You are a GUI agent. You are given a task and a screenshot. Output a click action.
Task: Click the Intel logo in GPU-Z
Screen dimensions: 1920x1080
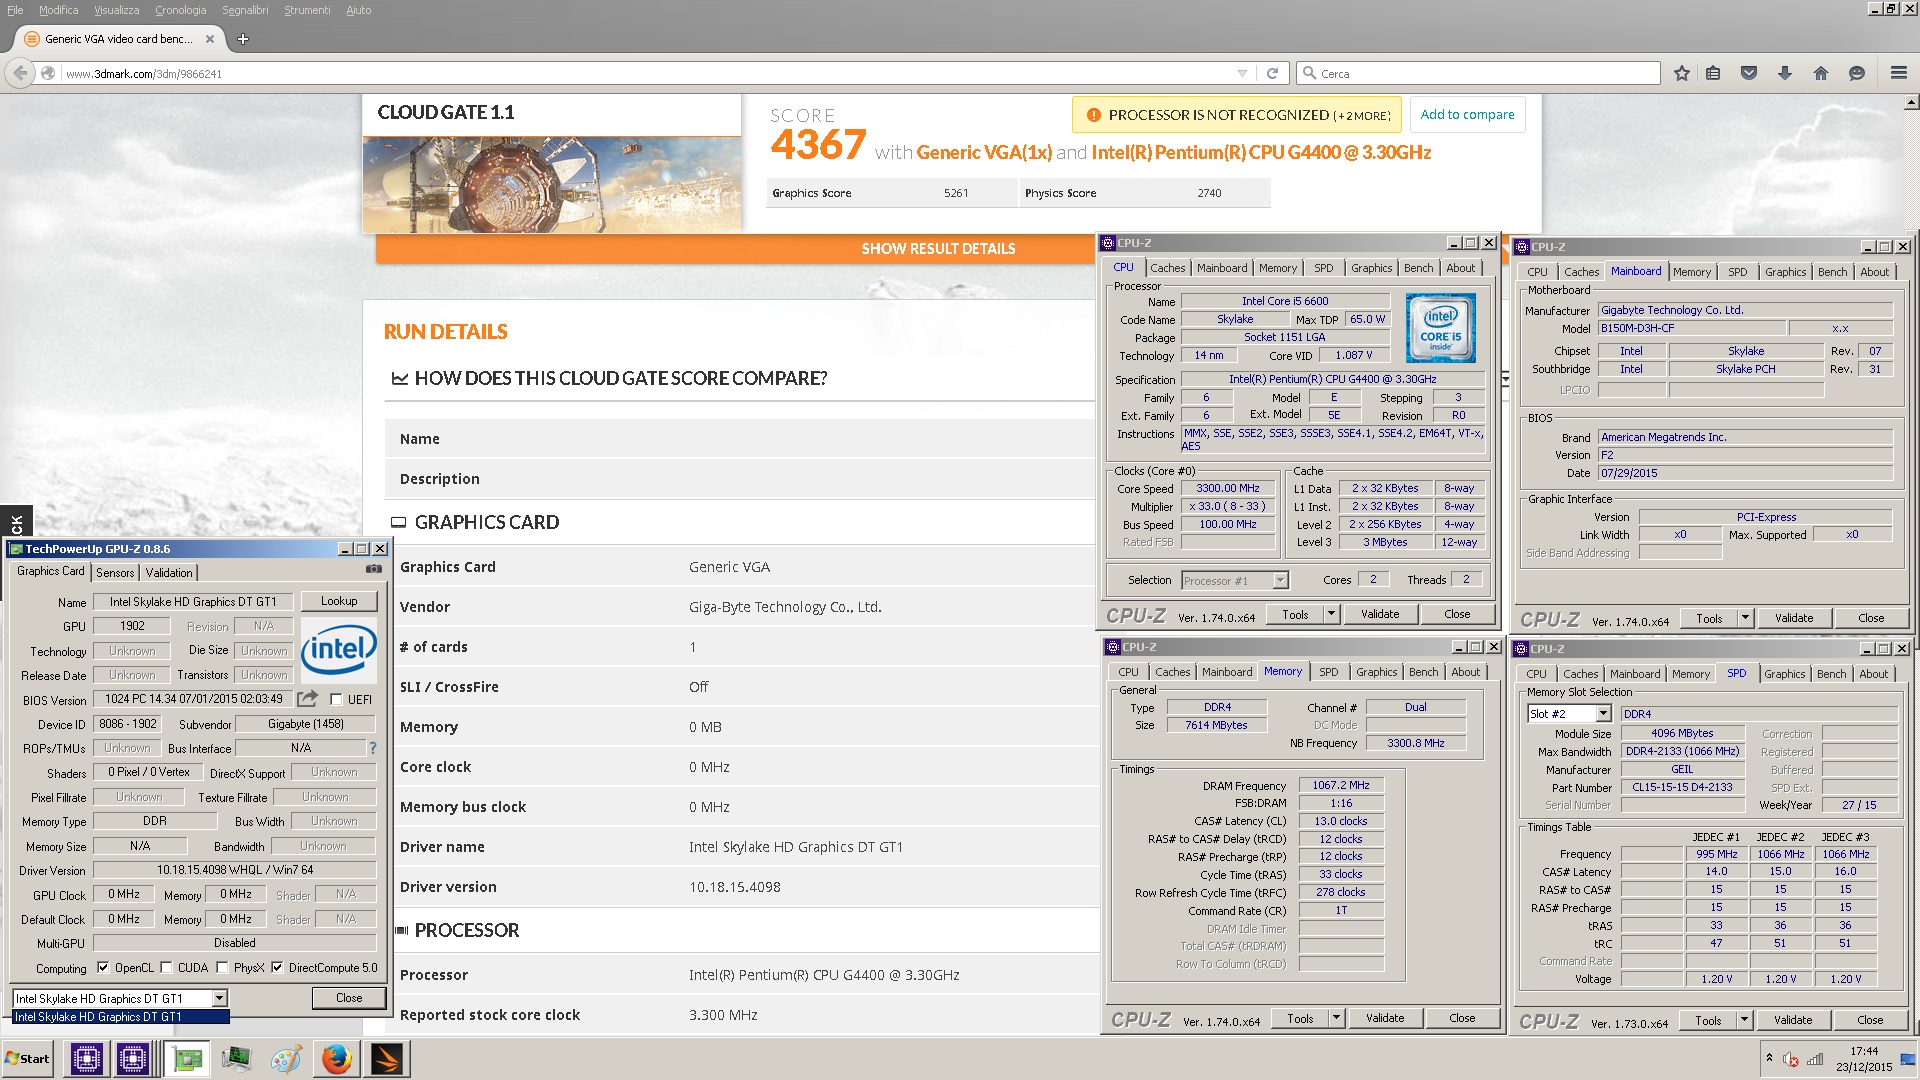[339, 648]
